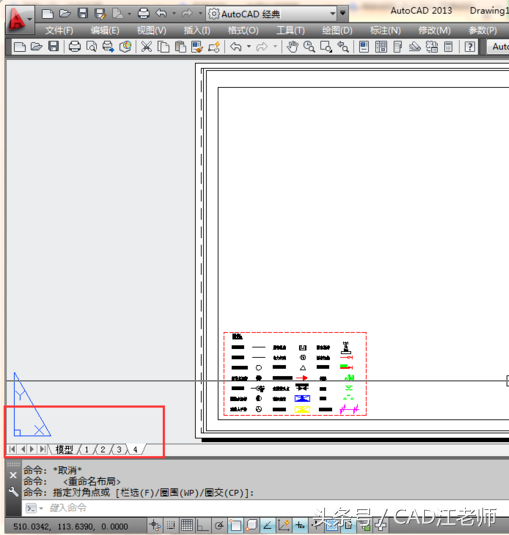Switch to layout tab 3
The height and width of the screenshot is (535, 509).
(x=119, y=449)
